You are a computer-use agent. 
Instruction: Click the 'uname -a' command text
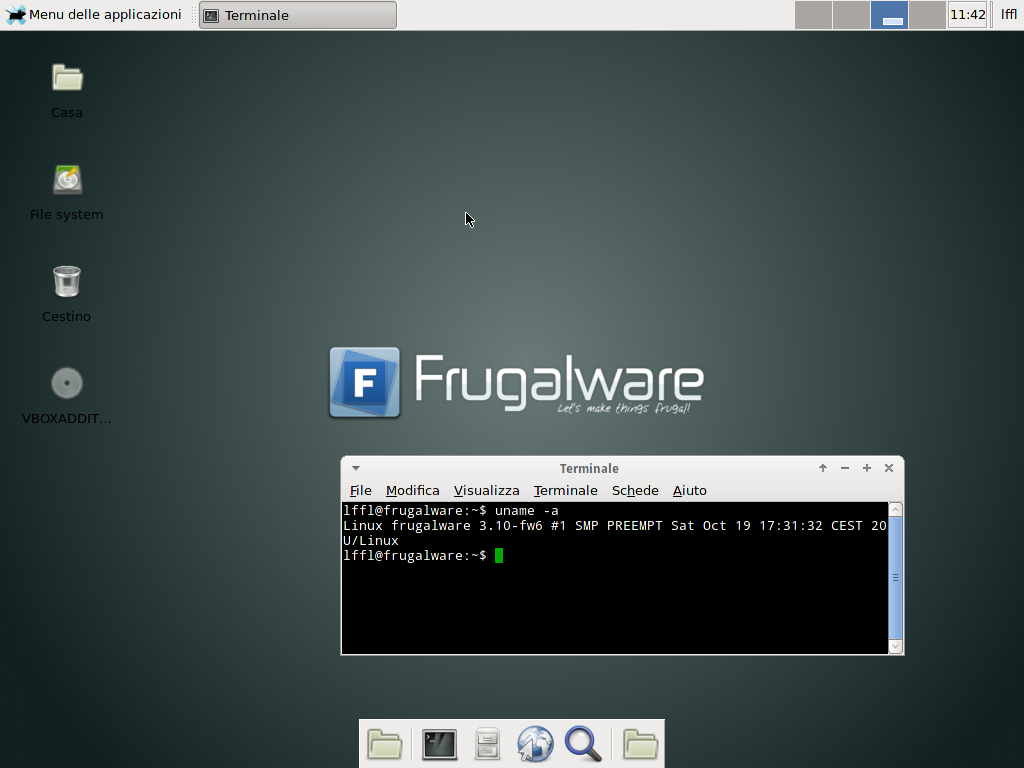526,511
